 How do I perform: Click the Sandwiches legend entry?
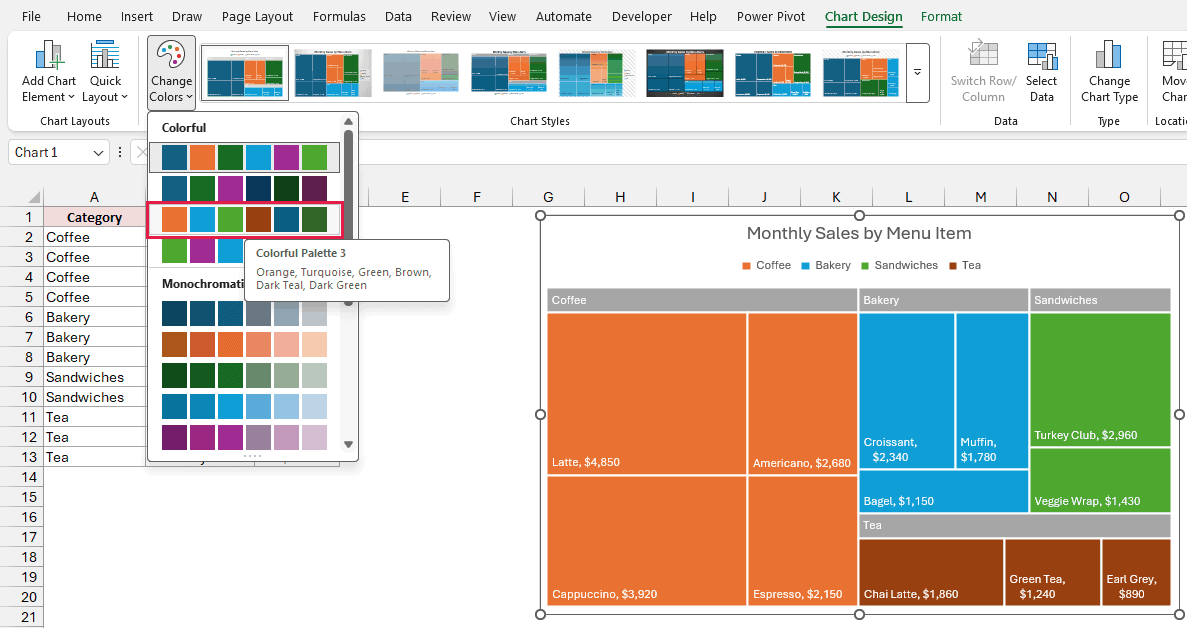[899, 266]
